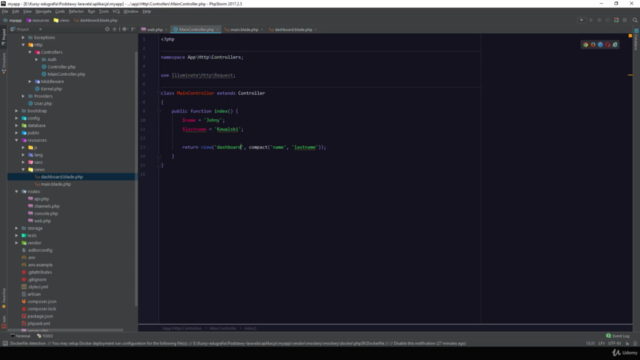Open in Safari browser icon
640x360 pixels.
[600, 44]
